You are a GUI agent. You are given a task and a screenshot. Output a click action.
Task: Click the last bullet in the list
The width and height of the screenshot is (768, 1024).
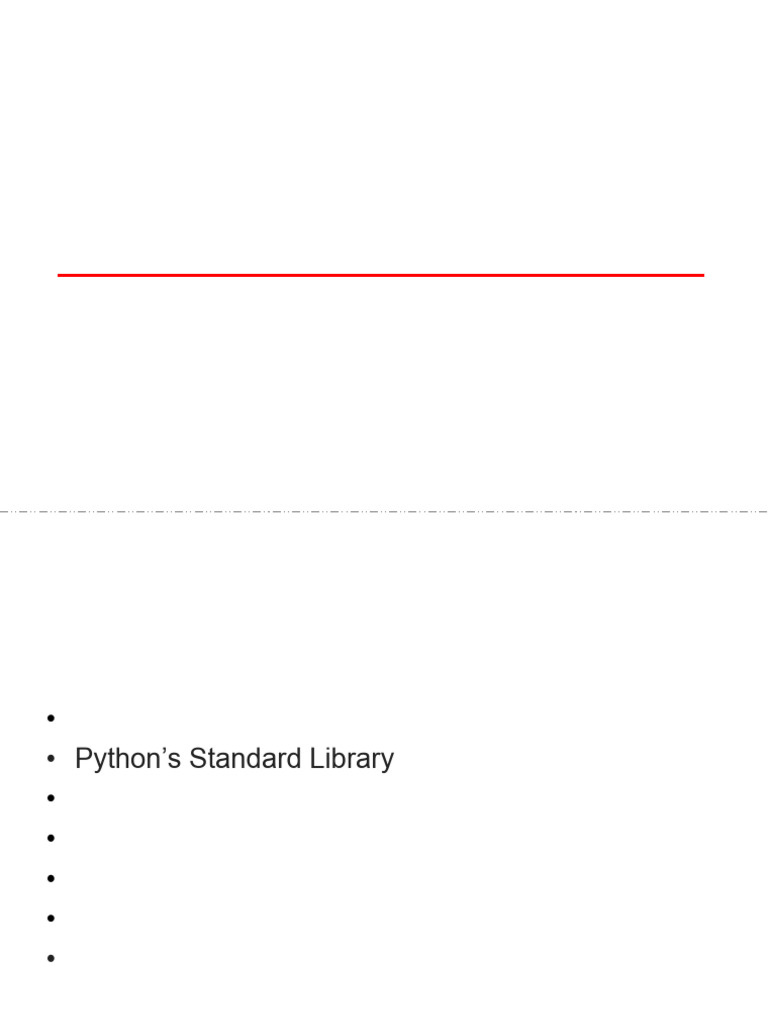tap(49, 958)
